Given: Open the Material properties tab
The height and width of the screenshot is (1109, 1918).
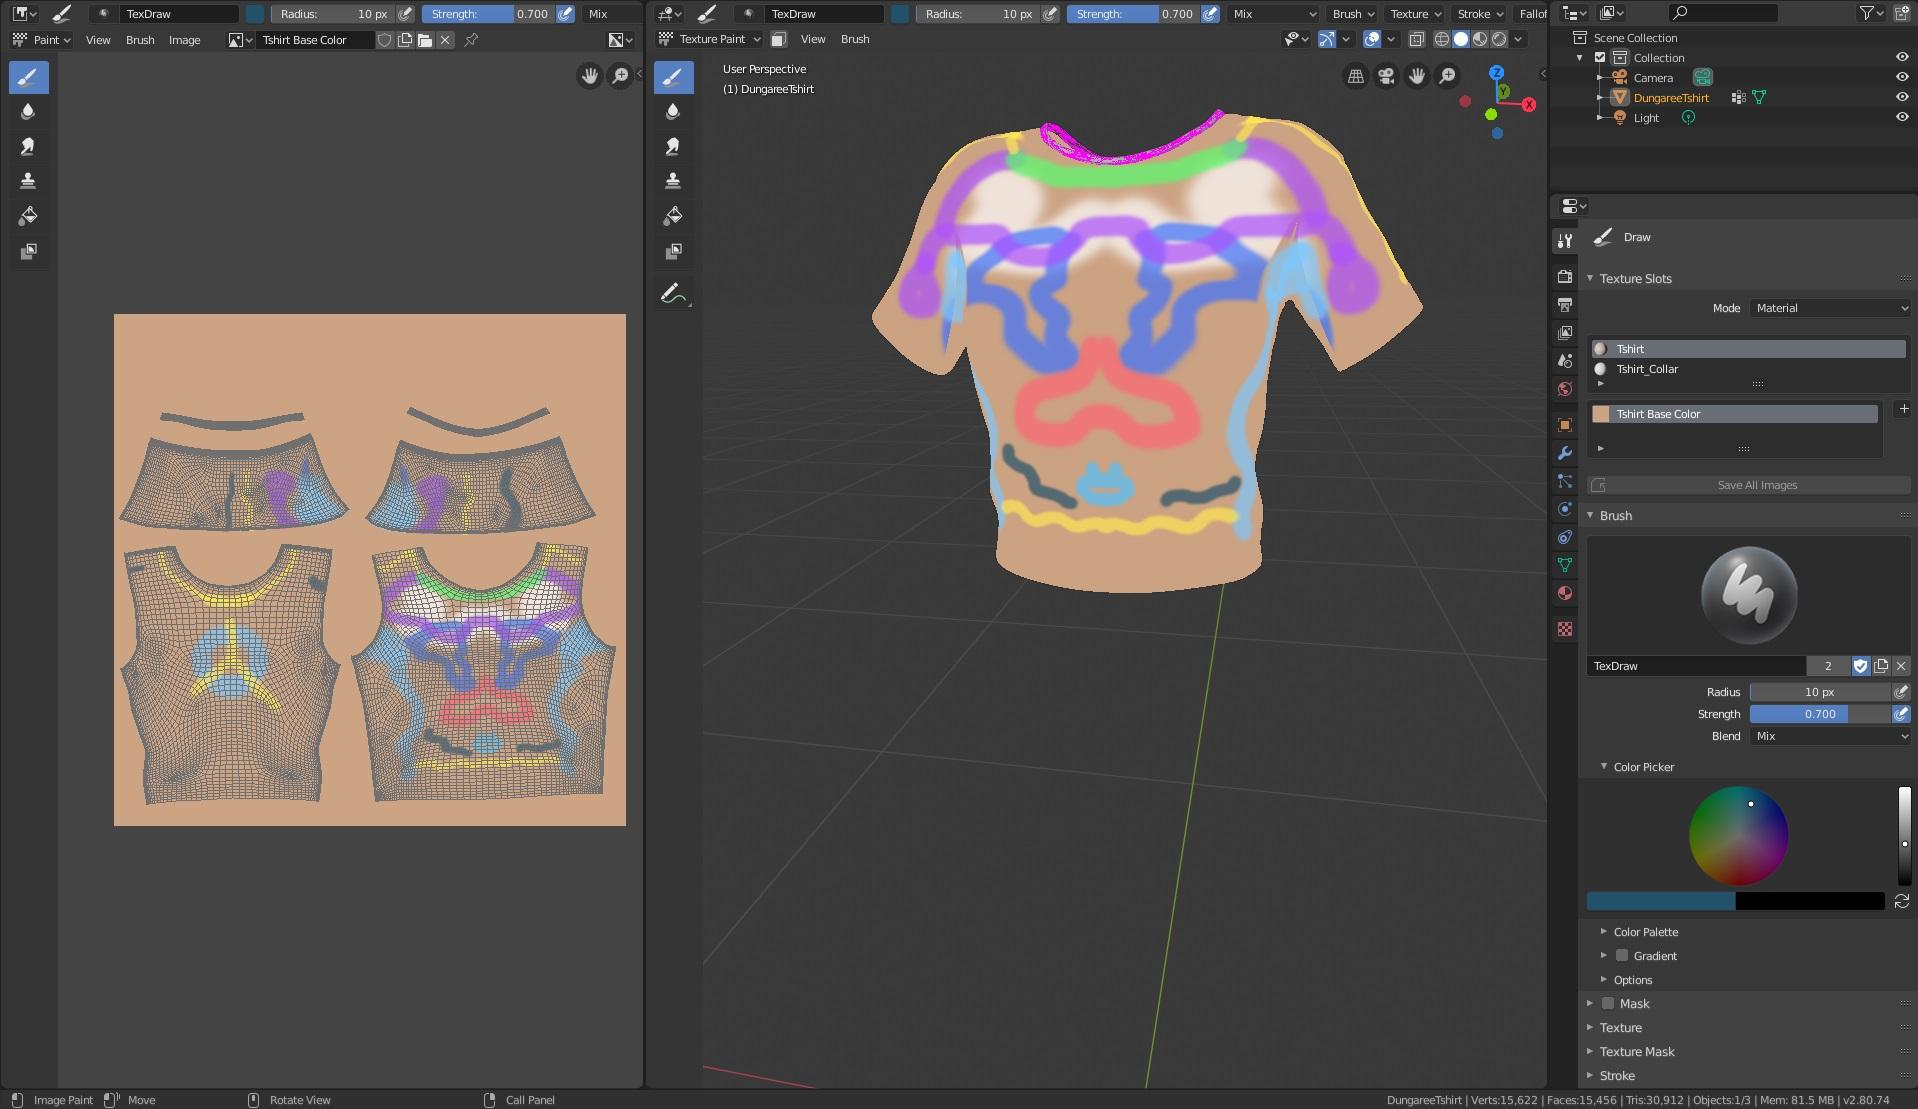Looking at the screenshot, I should click(x=1565, y=593).
